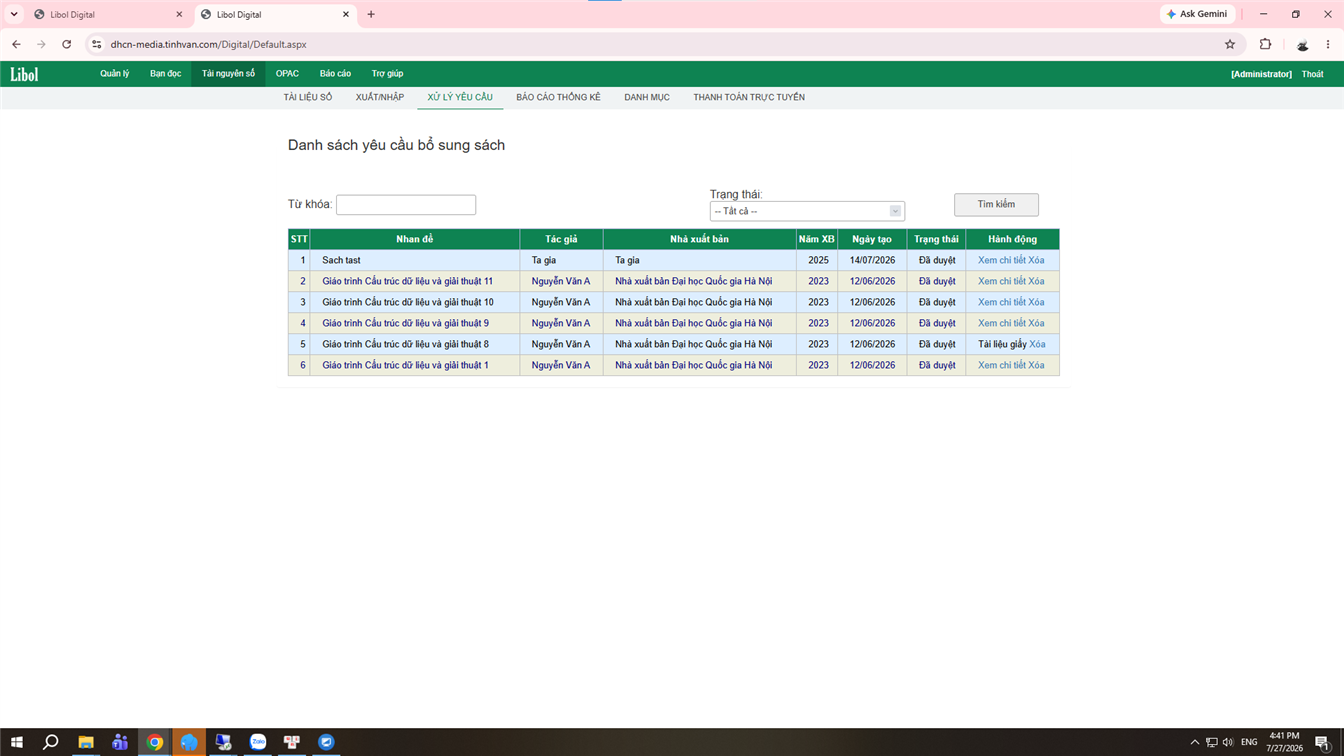Open the THANH TOÁN TRỰC TUYẾN tab
The image size is (1344, 756).
point(749,98)
